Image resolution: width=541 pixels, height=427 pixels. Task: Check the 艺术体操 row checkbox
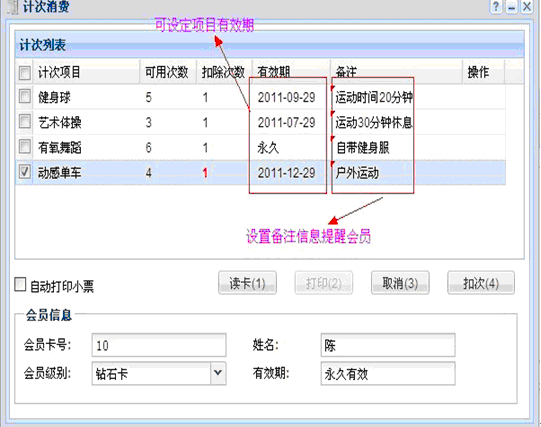[25, 122]
